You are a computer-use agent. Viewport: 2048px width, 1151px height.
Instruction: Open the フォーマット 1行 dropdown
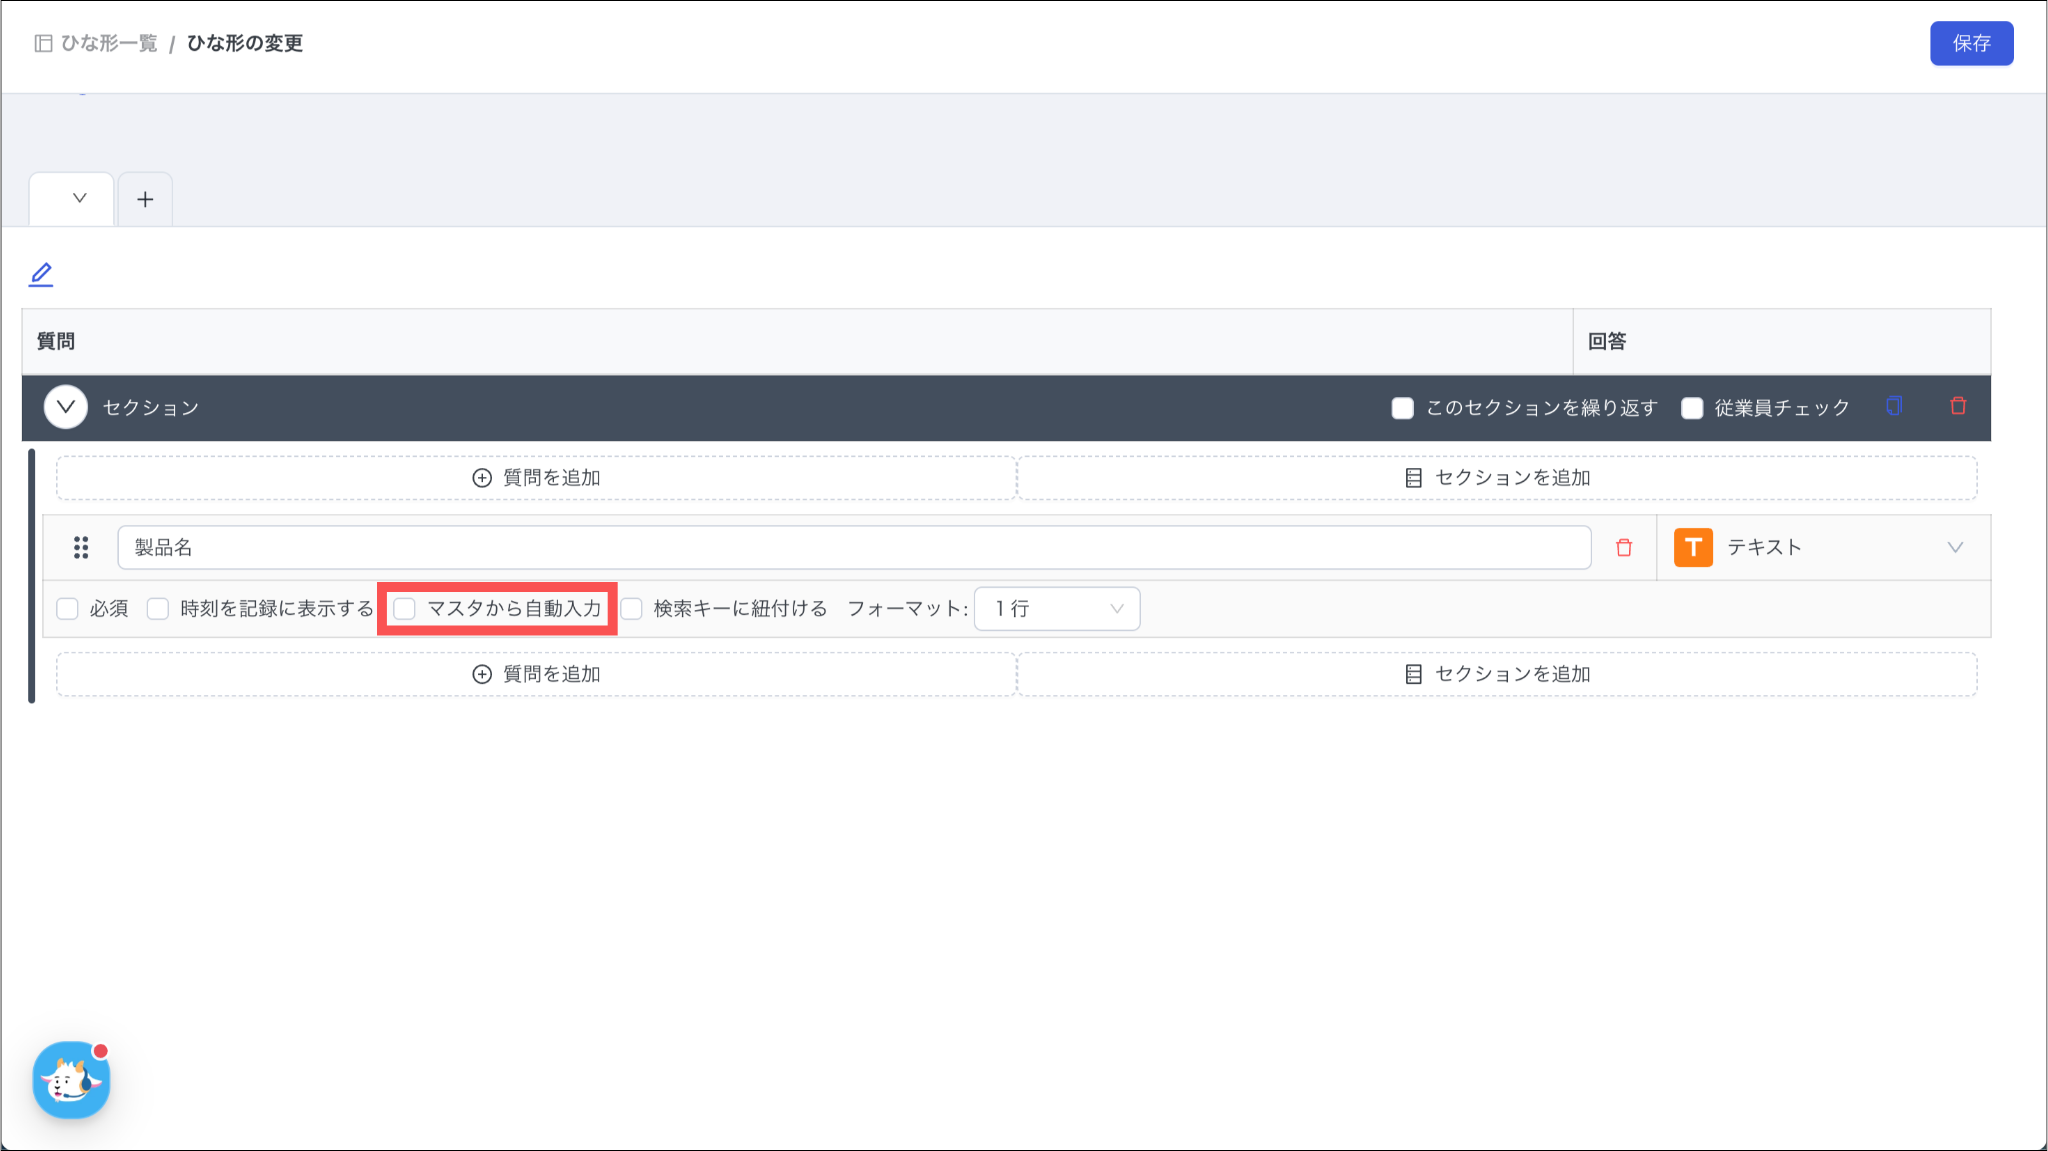[1057, 609]
